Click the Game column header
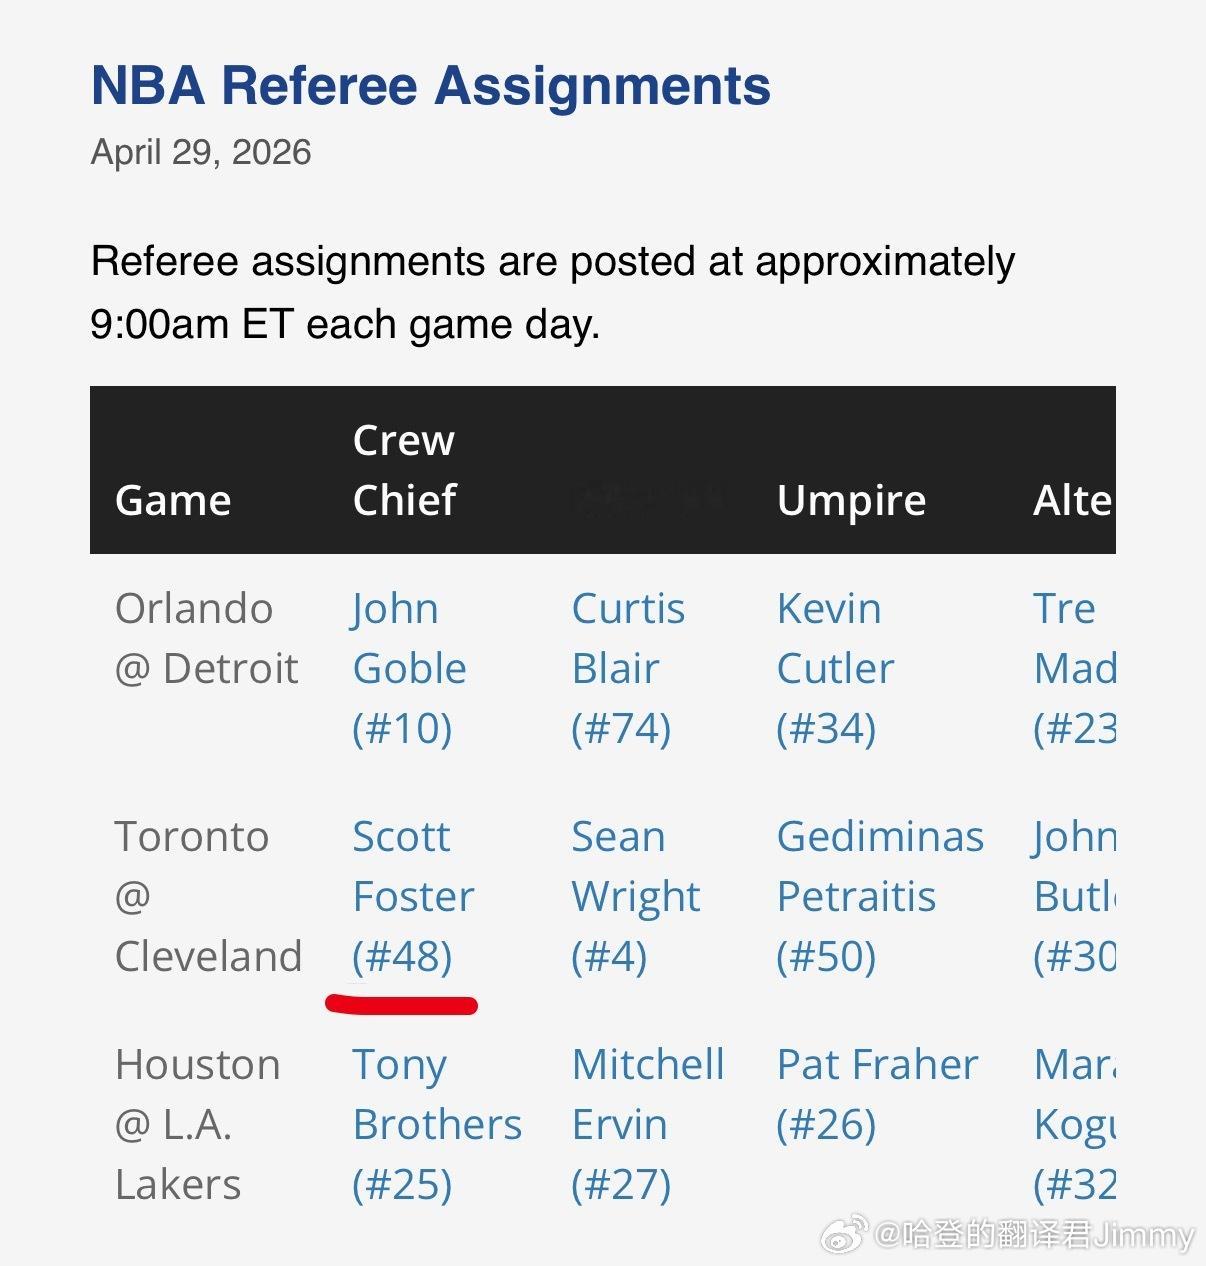 (173, 500)
